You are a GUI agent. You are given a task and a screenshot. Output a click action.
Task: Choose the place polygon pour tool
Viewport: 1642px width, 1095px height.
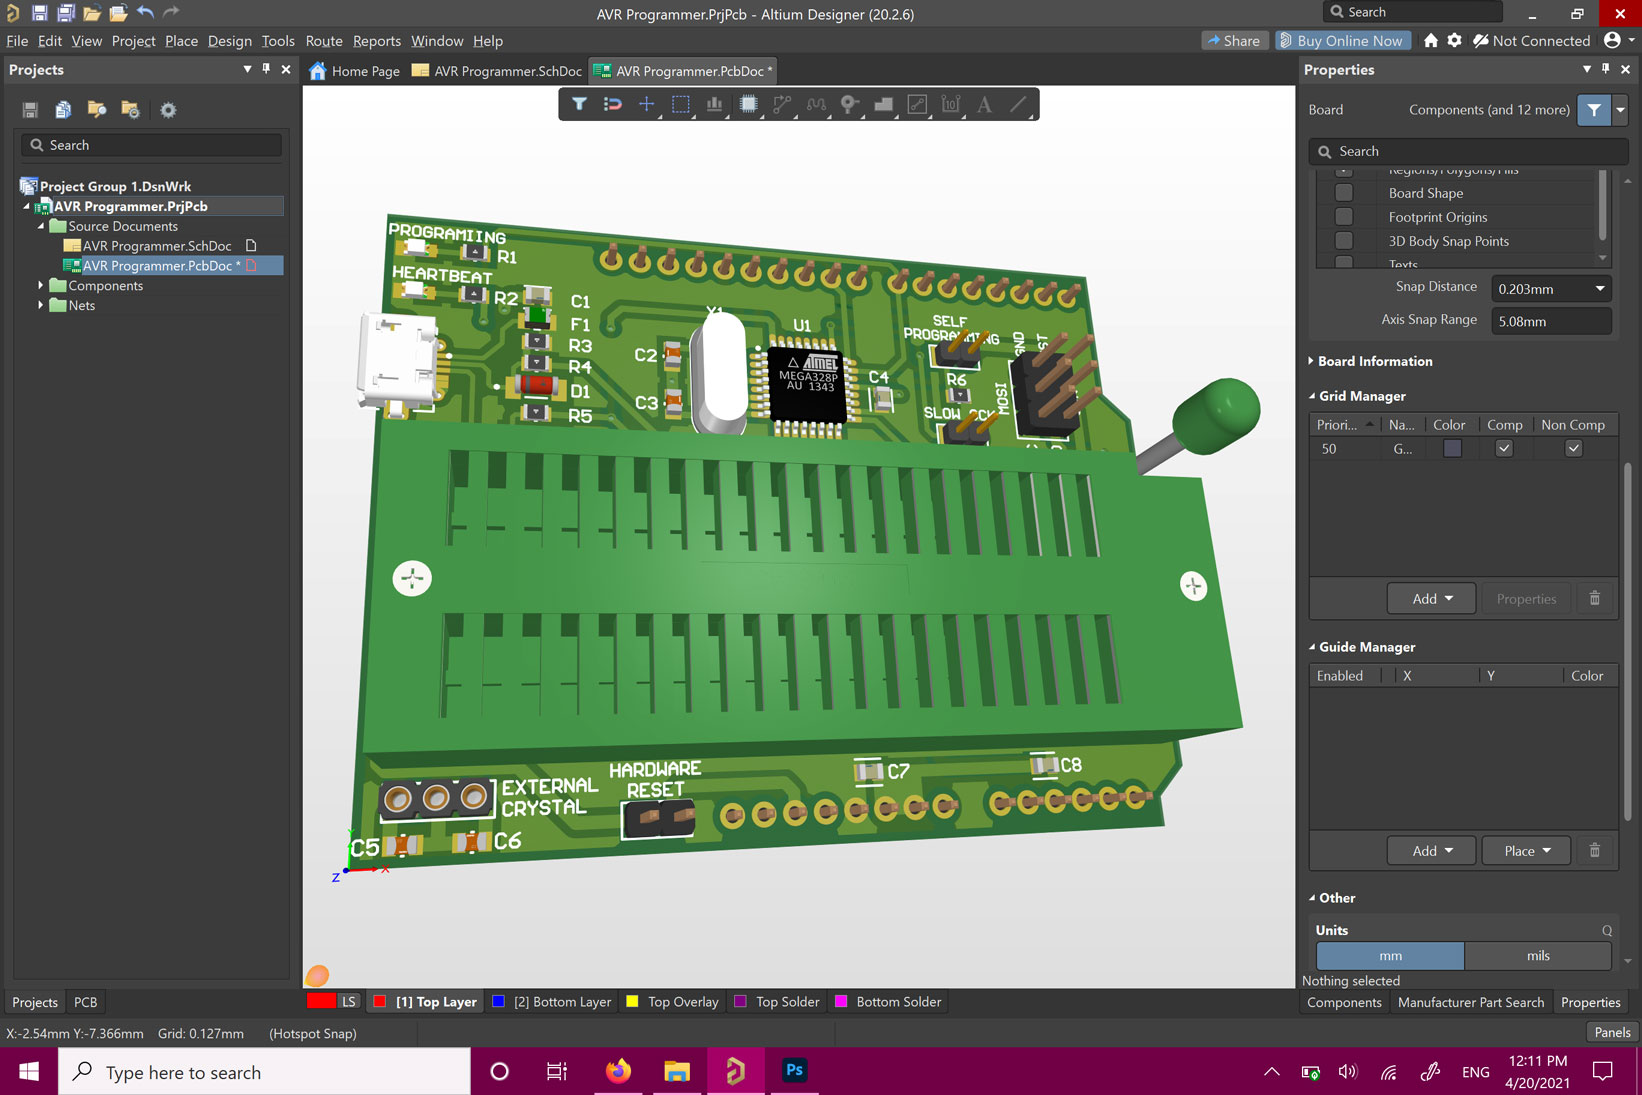point(884,104)
